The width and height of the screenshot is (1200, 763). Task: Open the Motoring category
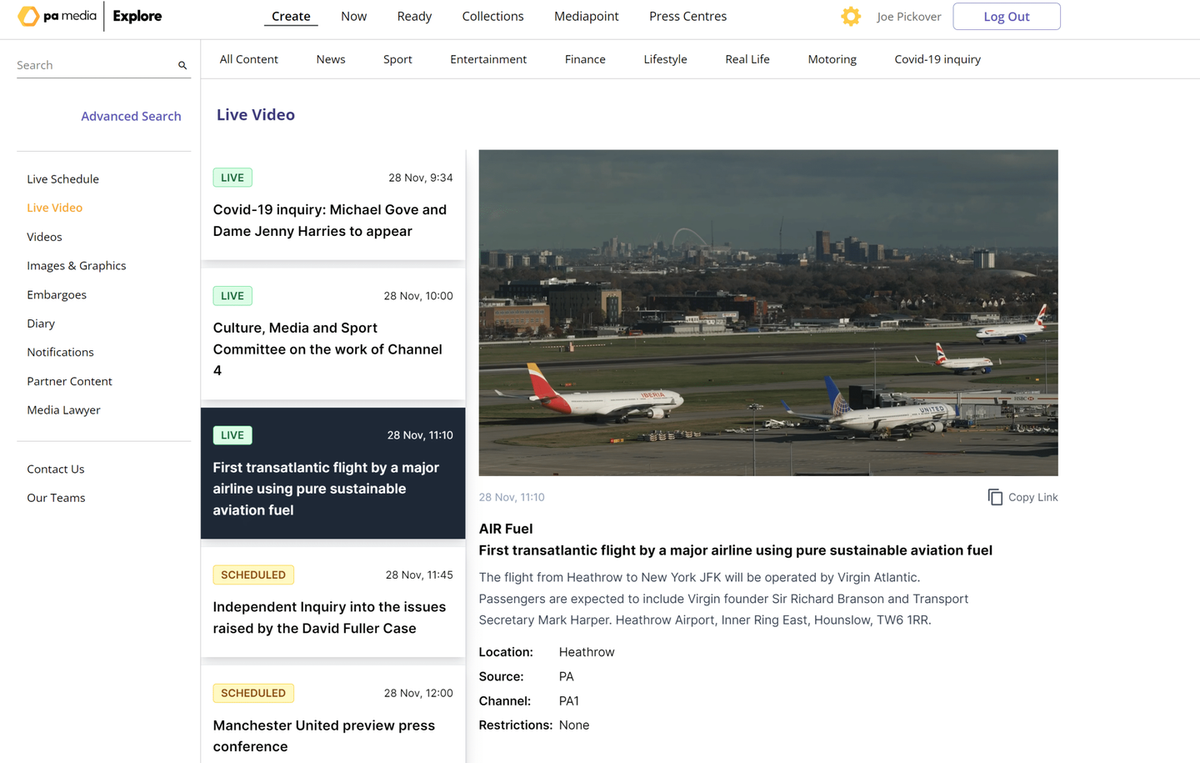pyautogui.click(x=832, y=59)
